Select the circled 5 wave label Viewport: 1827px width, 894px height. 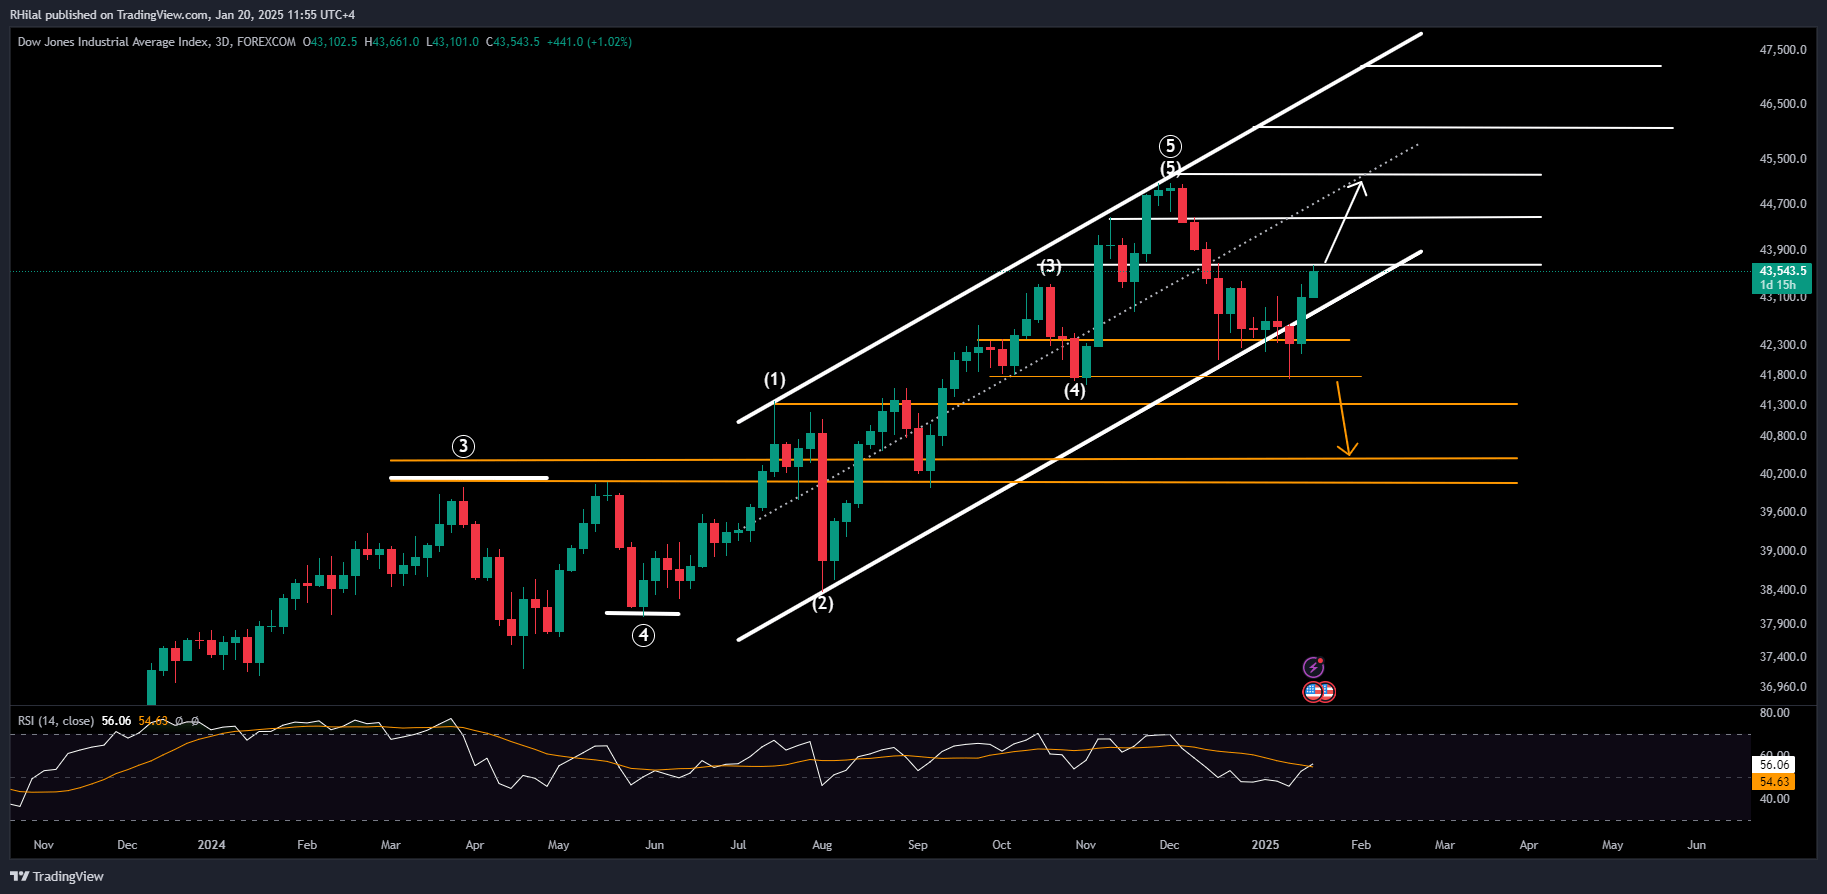click(x=1170, y=146)
